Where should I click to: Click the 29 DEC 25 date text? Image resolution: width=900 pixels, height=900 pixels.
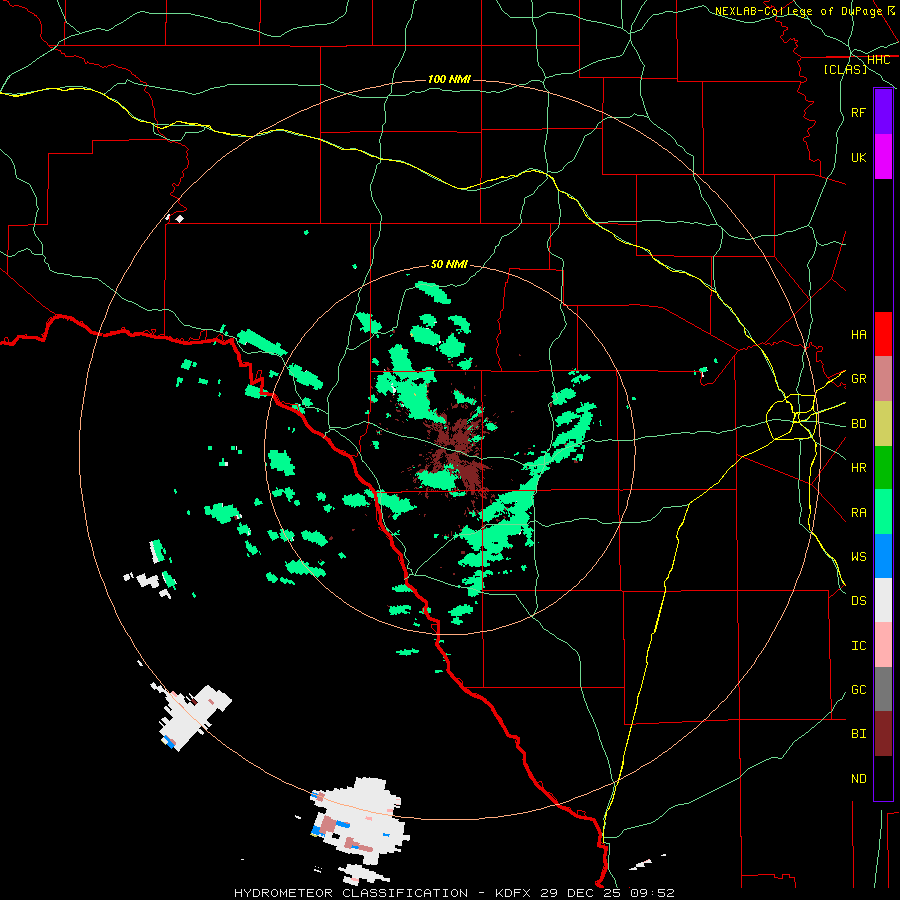coord(581,893)
